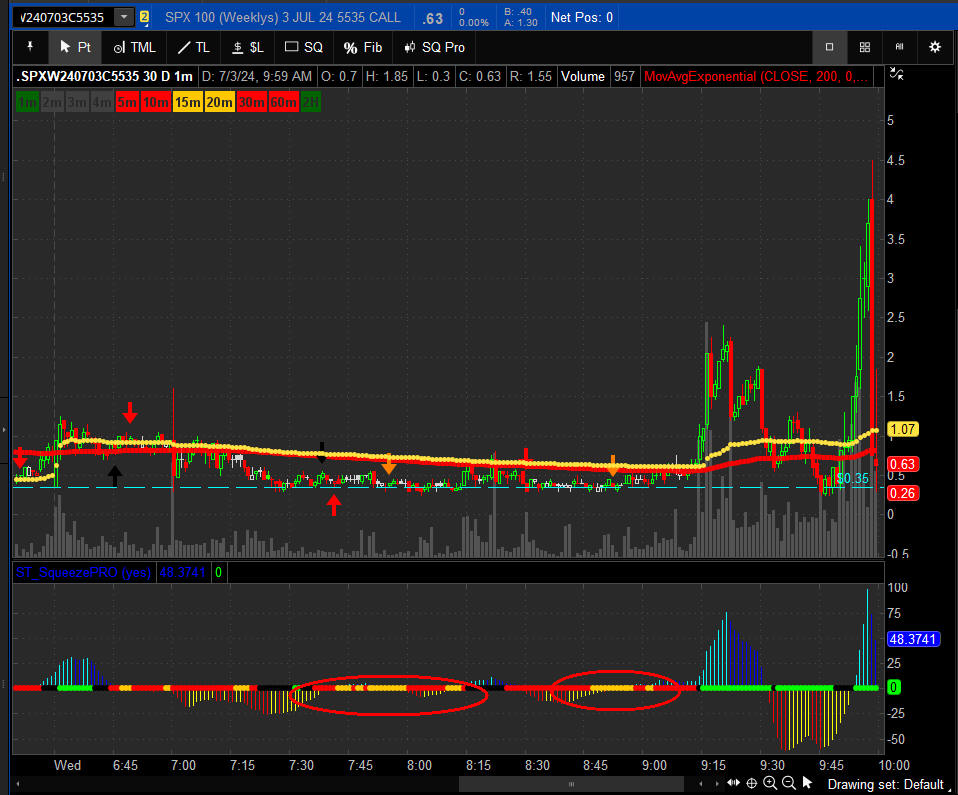Screen dimensions: 958x795
Task: Open the symbol selector dropdown arrow
Action: [123, 17]
